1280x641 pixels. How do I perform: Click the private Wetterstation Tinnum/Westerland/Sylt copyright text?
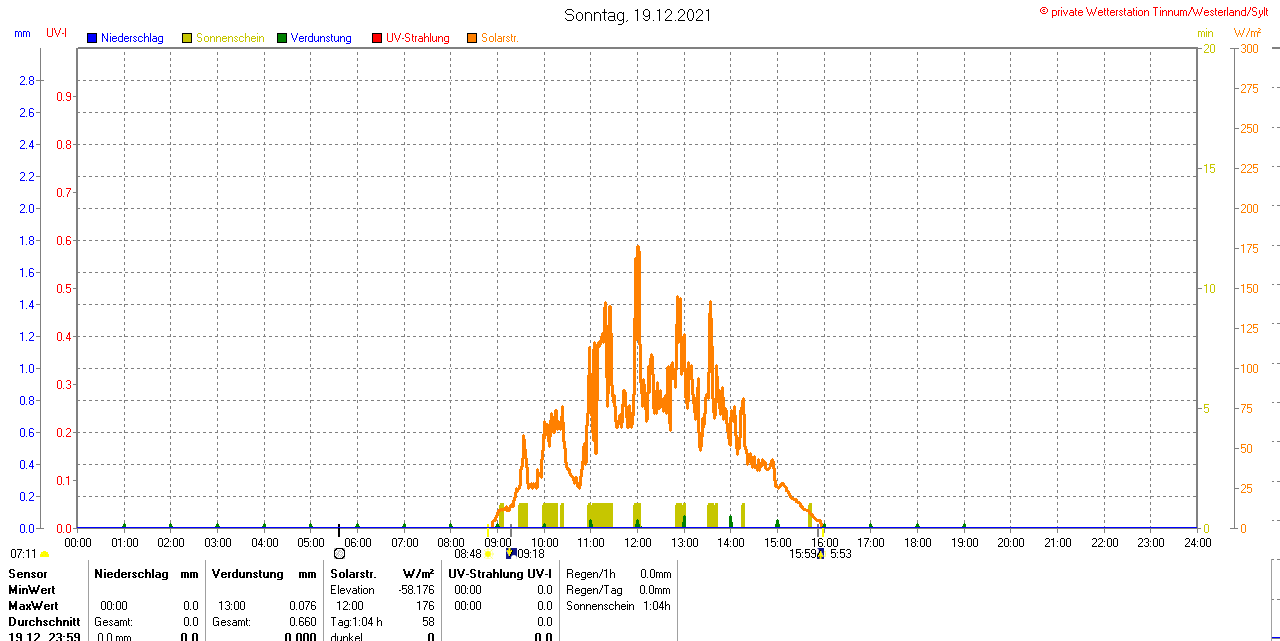(1158, 12)
